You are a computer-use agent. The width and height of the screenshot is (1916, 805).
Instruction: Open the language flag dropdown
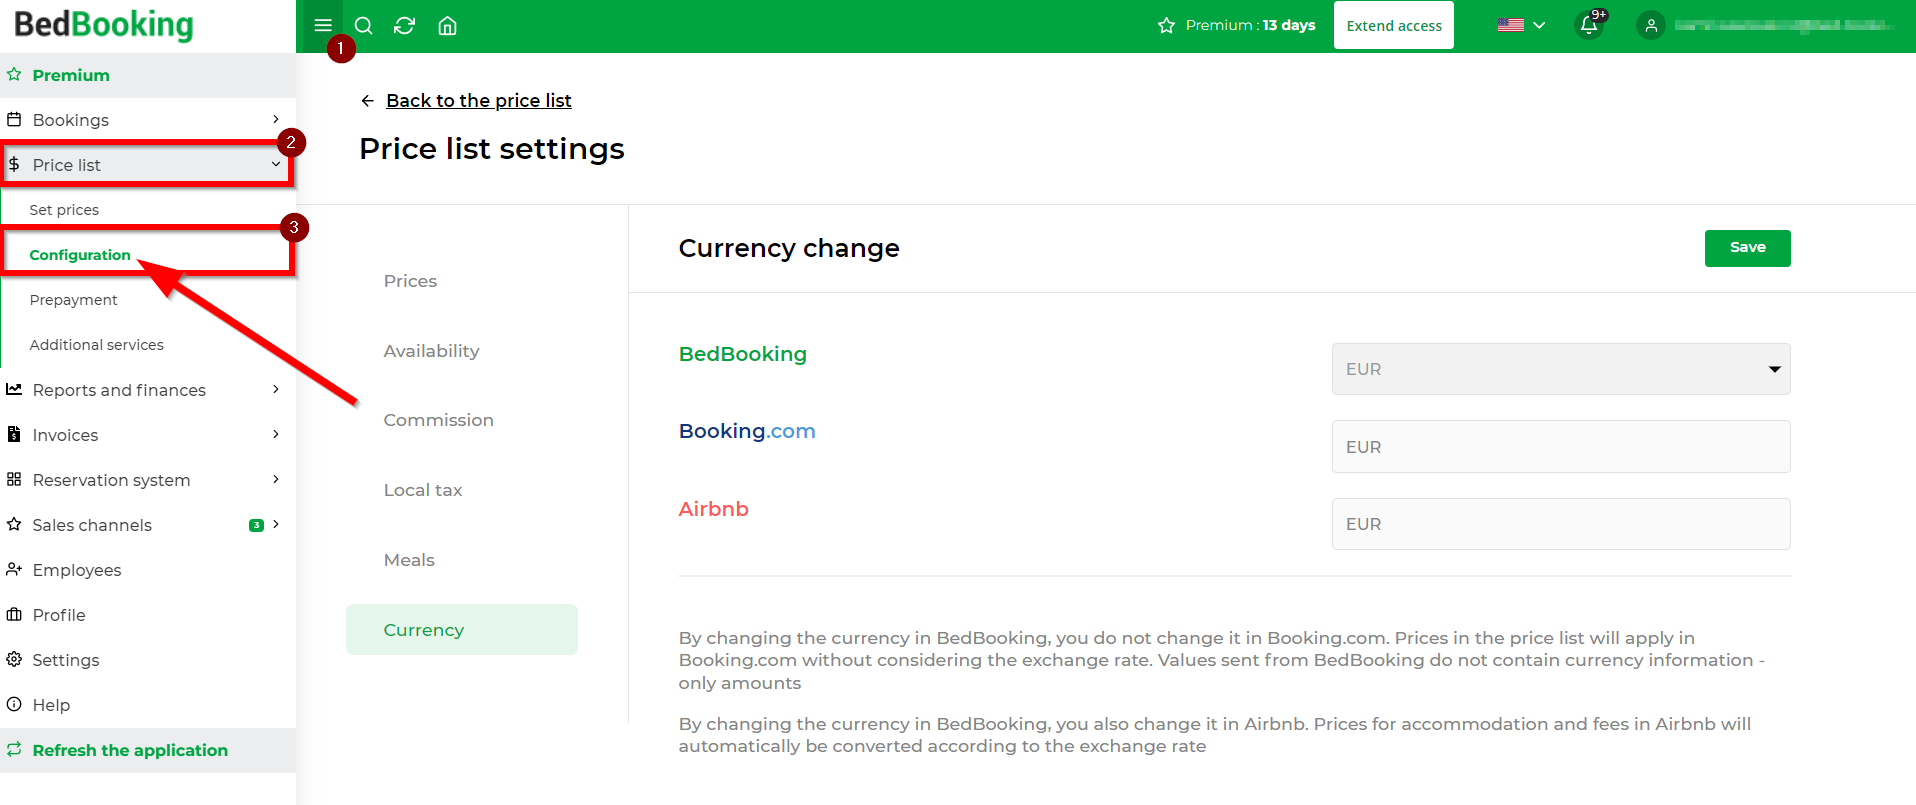click(x=1521, y=25)
